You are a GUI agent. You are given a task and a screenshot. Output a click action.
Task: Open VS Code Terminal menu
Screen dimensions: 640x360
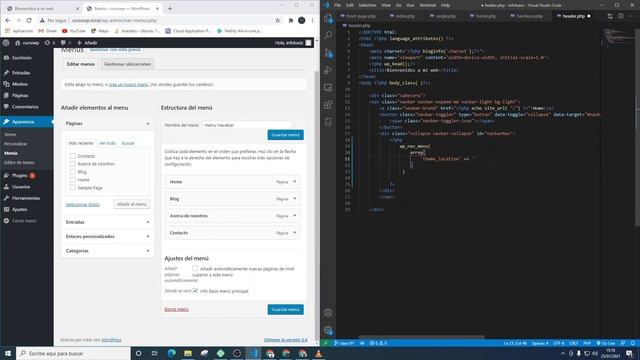(x=428, y=5)
